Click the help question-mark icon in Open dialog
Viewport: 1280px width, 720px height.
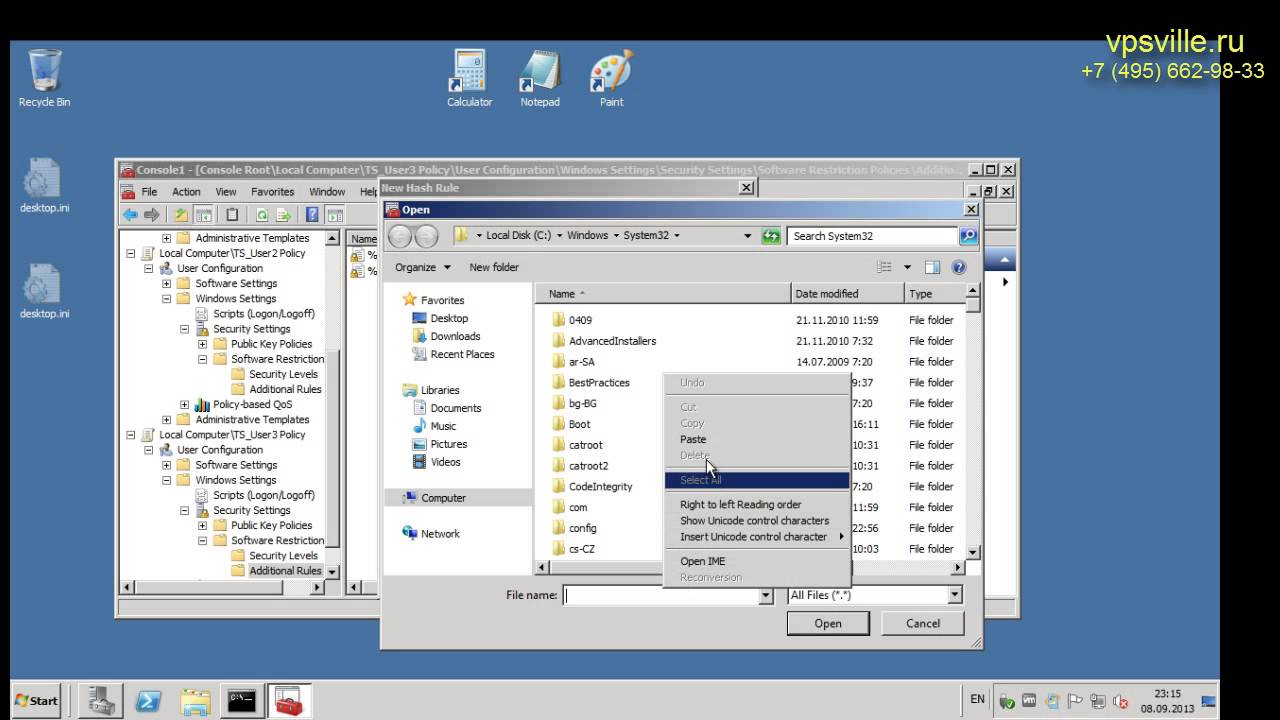coord(959,267)
